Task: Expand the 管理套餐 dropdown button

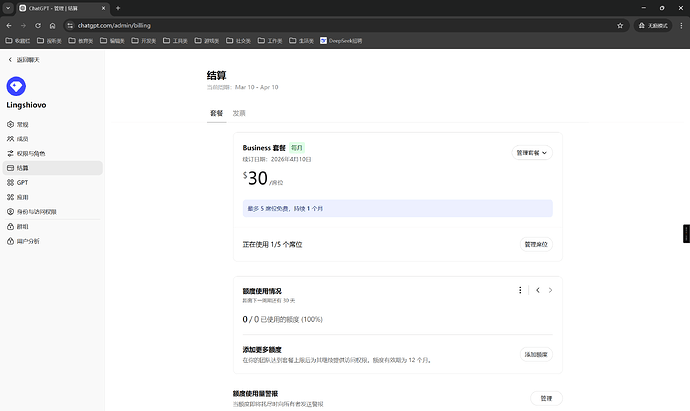Action: tap(532, 153)
